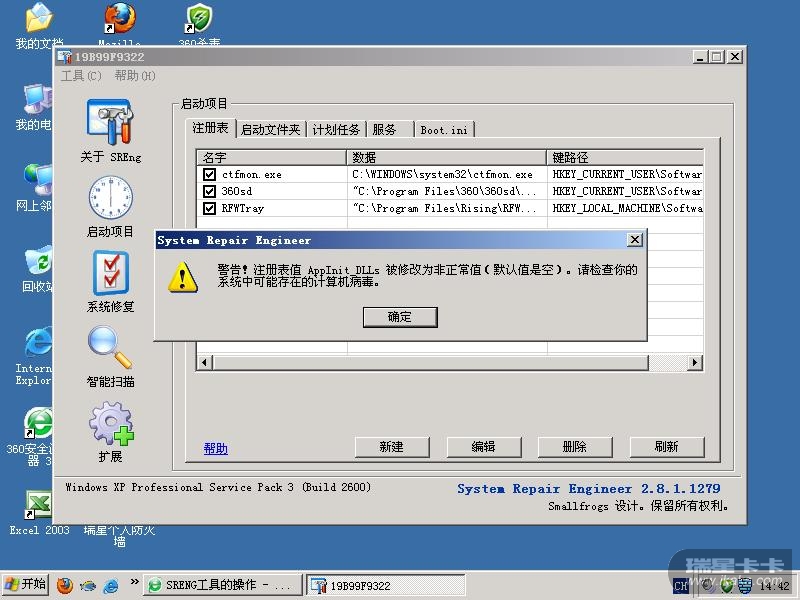The height and width of the screenshot is (600, 800).
Task: Click the 删除 button
Action: 575,447
